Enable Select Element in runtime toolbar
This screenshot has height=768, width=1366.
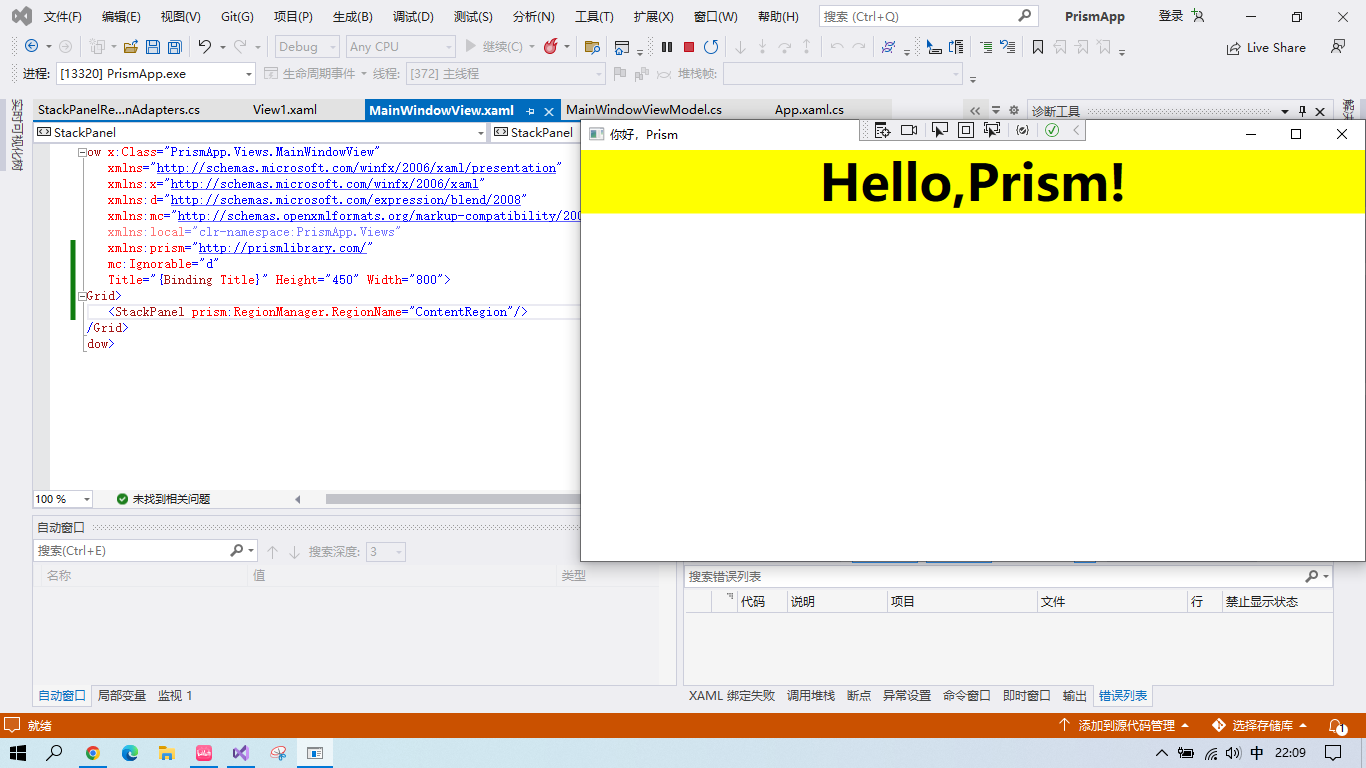point(939,130)
